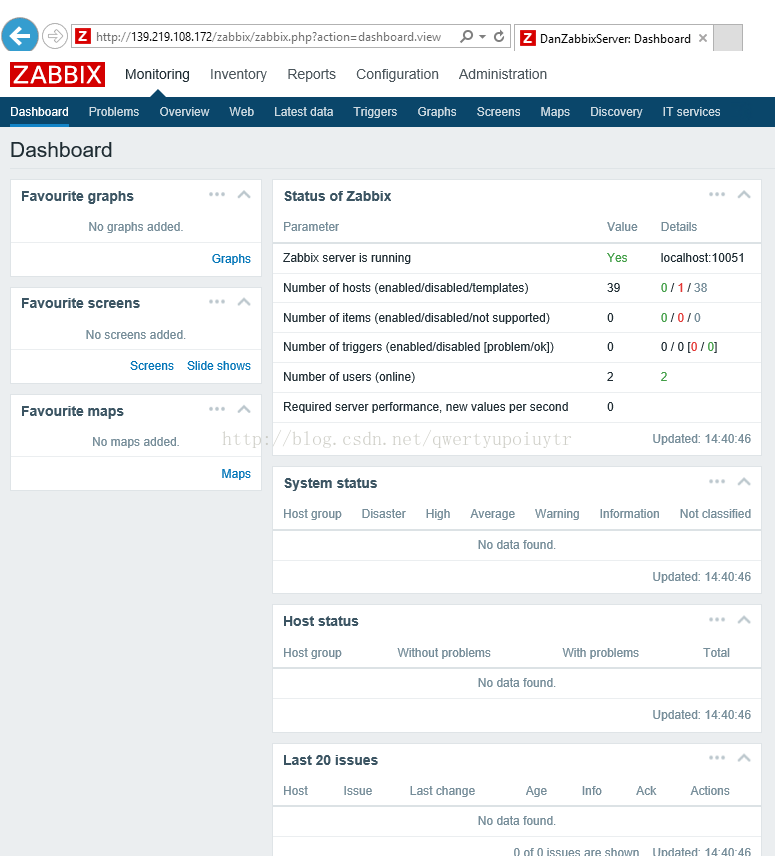
Task: Click the browser back arrow button
Action: (x=20, y=37)
